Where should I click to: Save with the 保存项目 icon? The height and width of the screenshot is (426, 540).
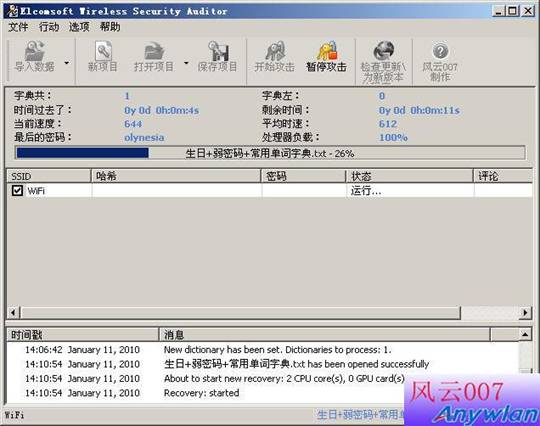(218, 51)
